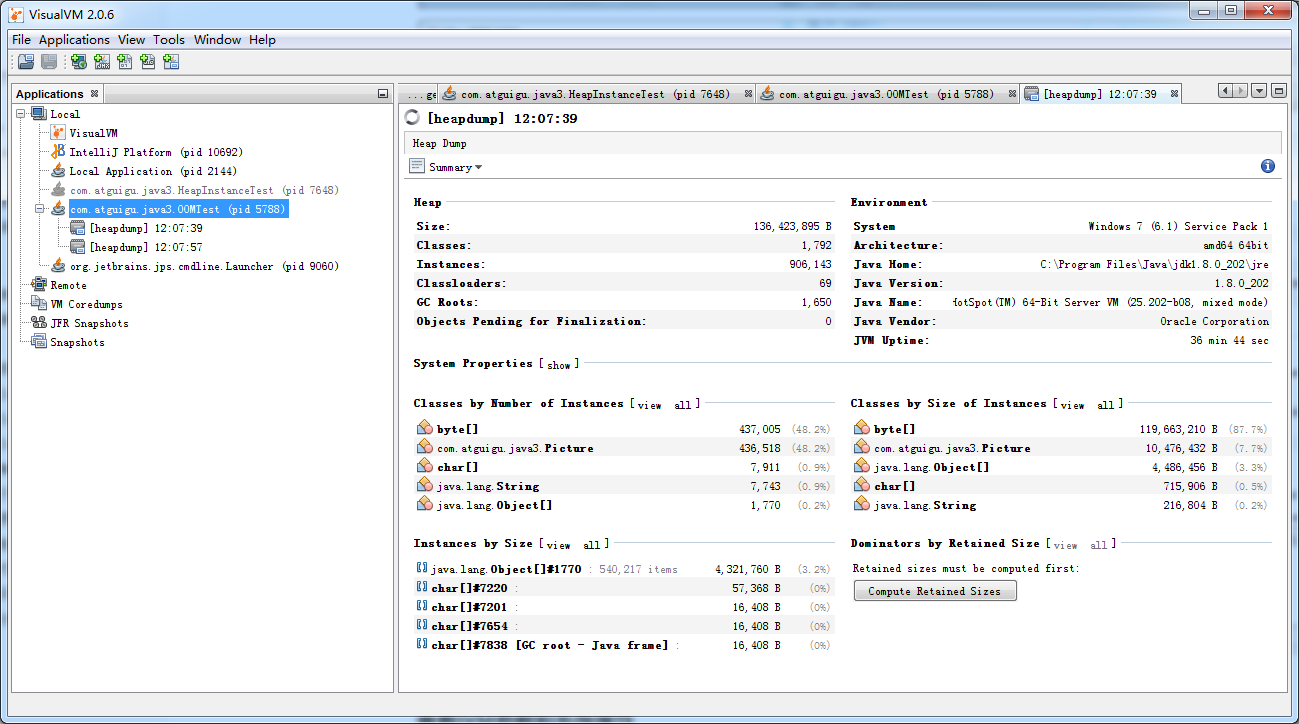This screenshot has height=724, width=1299.
Task: Click char[]#7220 instance row
Action: tap(625, 588)
